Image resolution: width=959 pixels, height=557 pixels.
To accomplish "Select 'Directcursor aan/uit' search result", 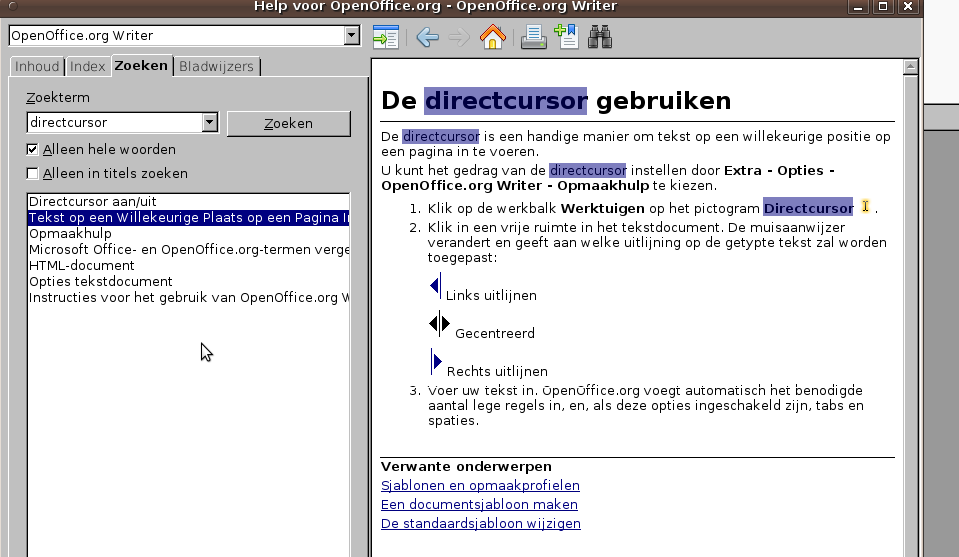I will [x=93, y=202].
